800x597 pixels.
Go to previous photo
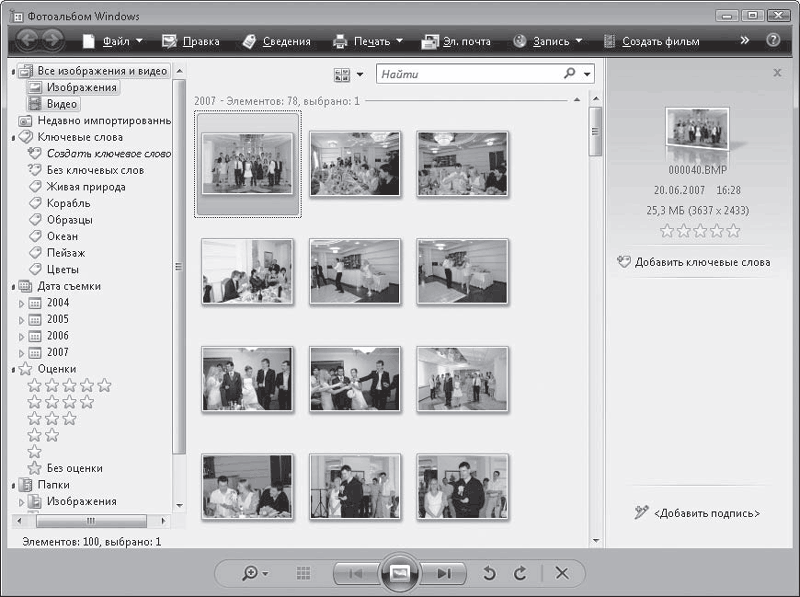354,573
